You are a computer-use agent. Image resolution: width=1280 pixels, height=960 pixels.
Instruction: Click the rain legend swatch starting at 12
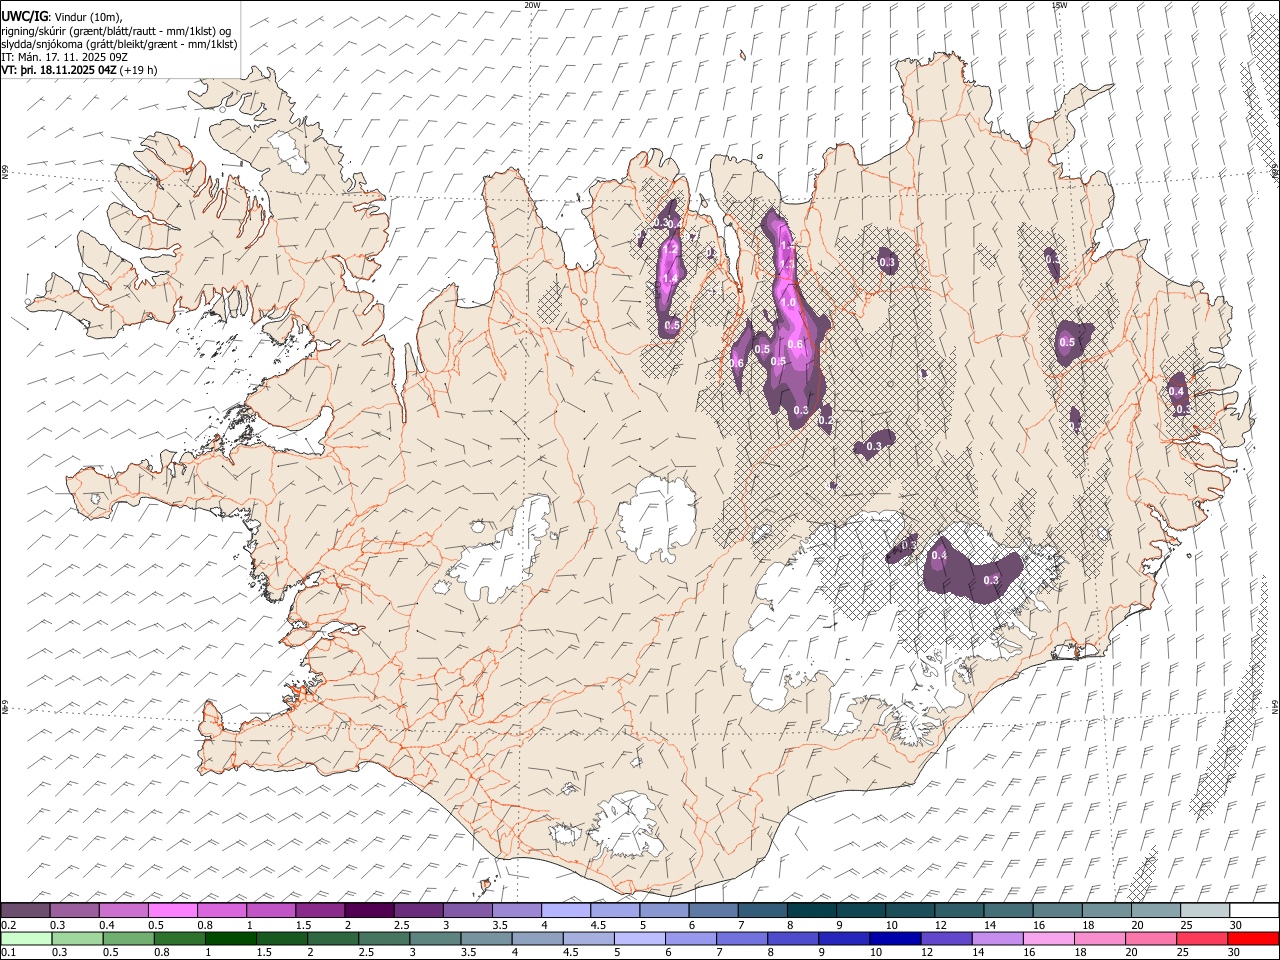pyautogui.click(x=944, y=938)
